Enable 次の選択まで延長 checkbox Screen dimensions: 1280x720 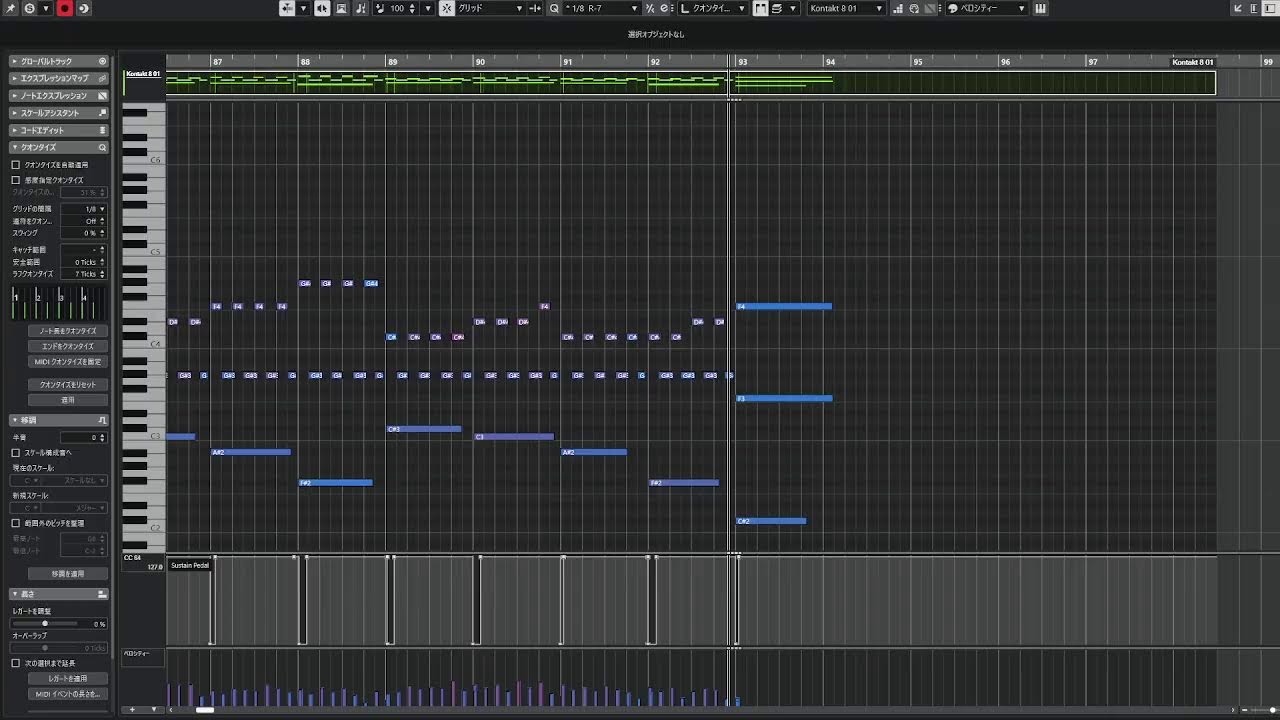16,663
